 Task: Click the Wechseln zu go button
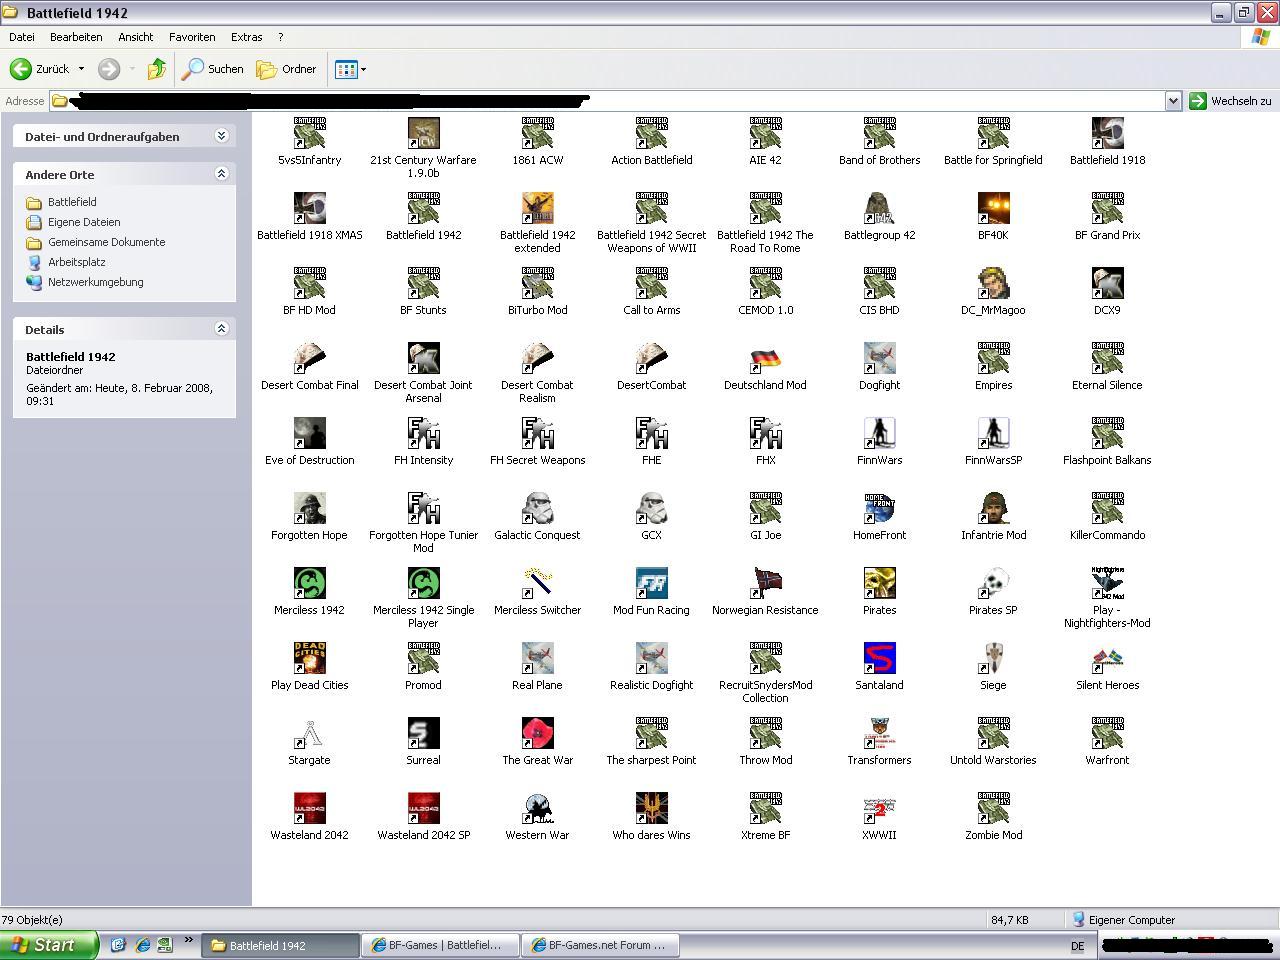[x=1231, y=101]
